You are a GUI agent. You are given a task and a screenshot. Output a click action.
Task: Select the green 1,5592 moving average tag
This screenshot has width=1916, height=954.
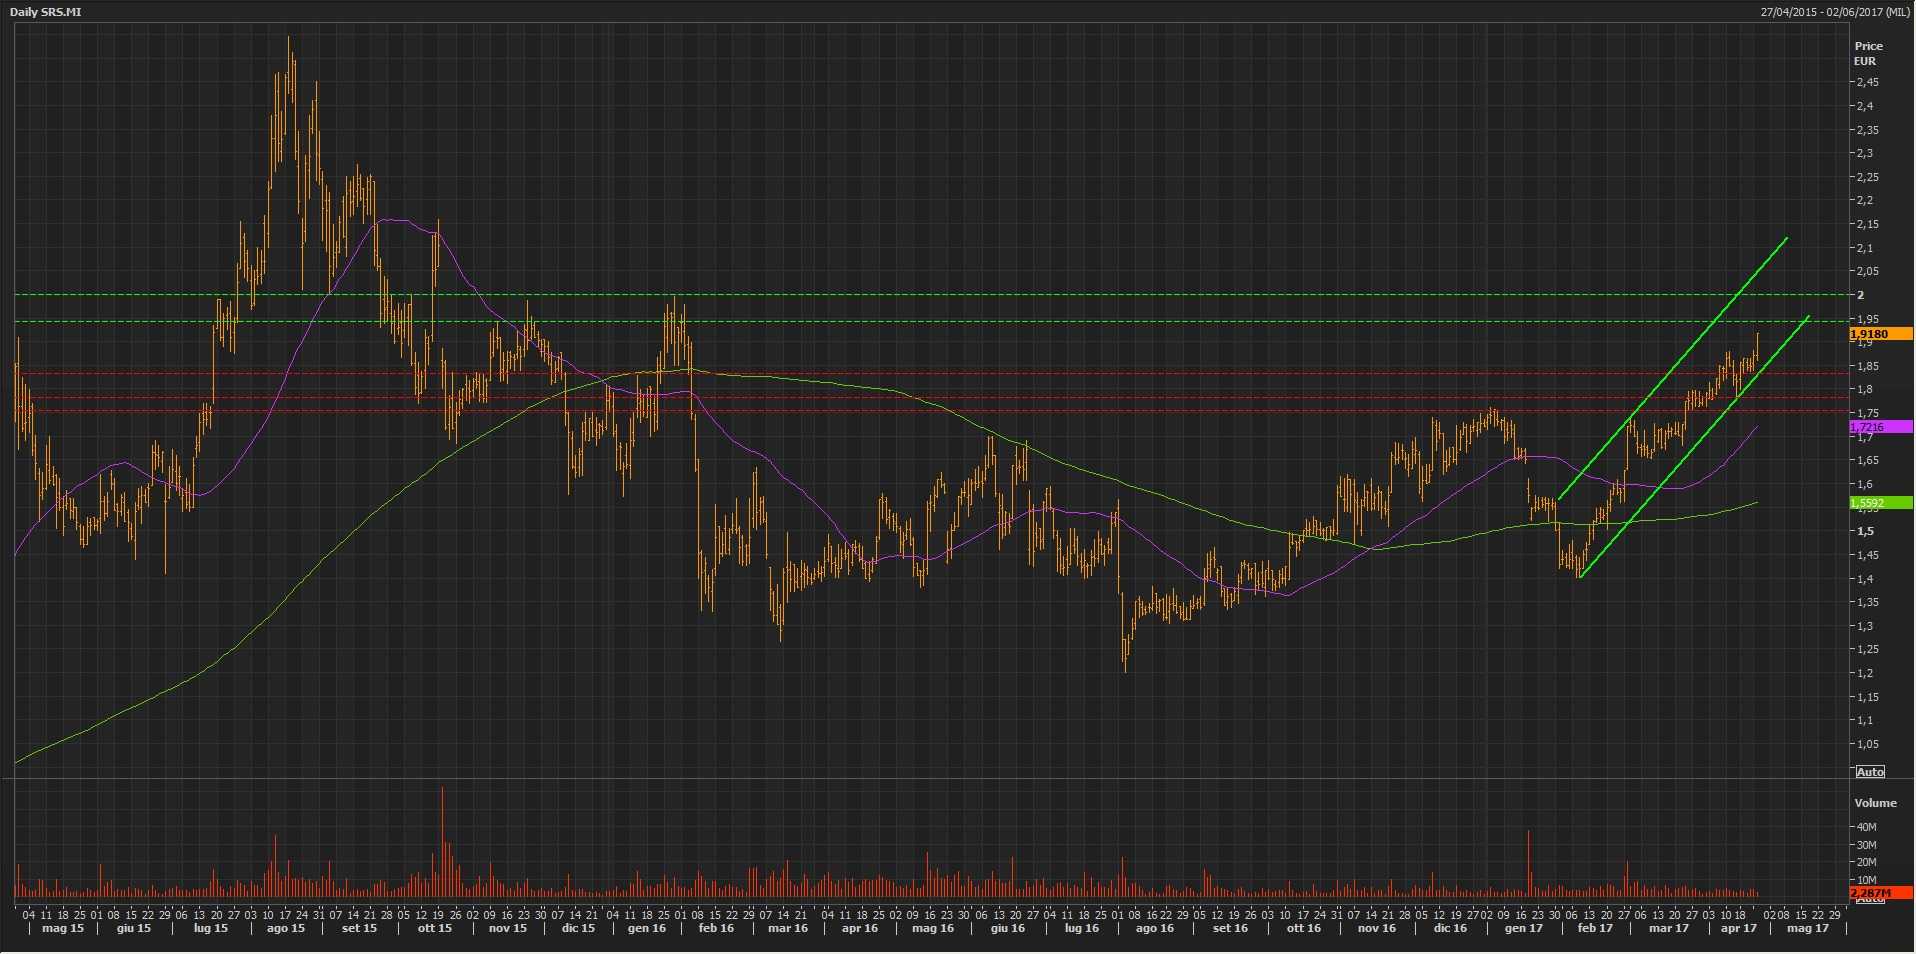pyautogui.click(x=1880, y=503)
